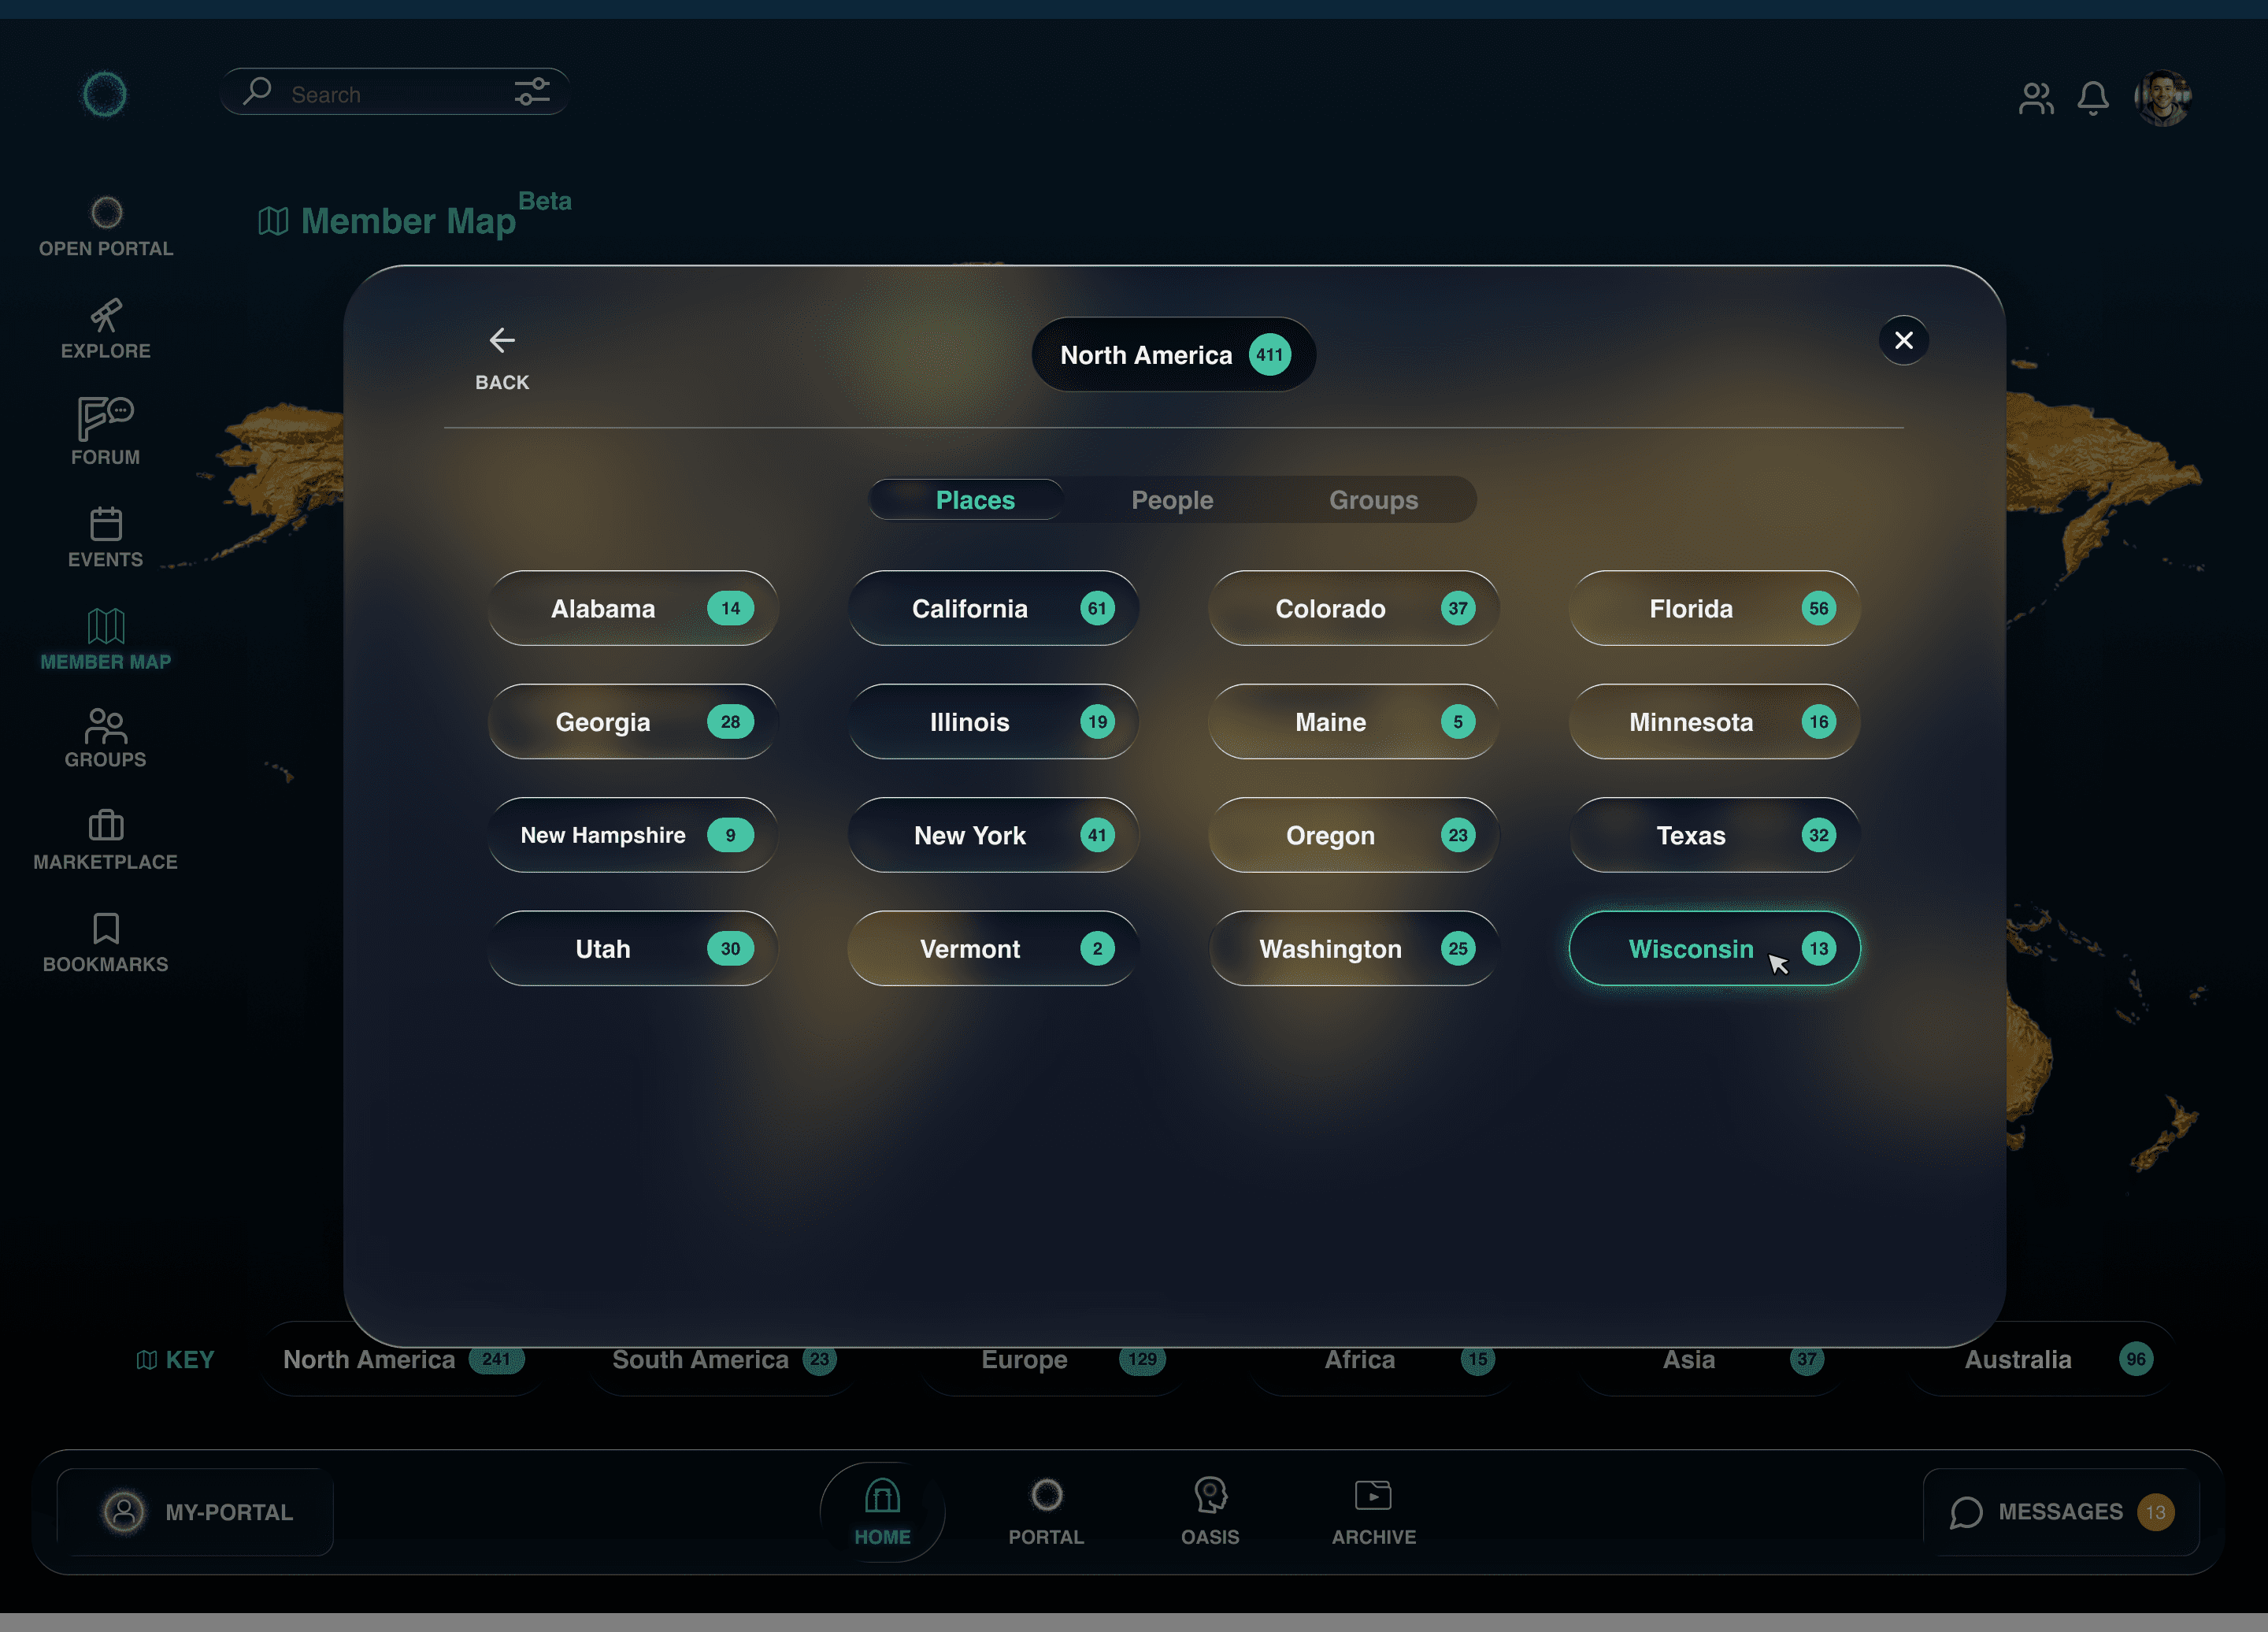Switch to the People tab
Screen dimensions: 2268x1632
click(1172, 500)
